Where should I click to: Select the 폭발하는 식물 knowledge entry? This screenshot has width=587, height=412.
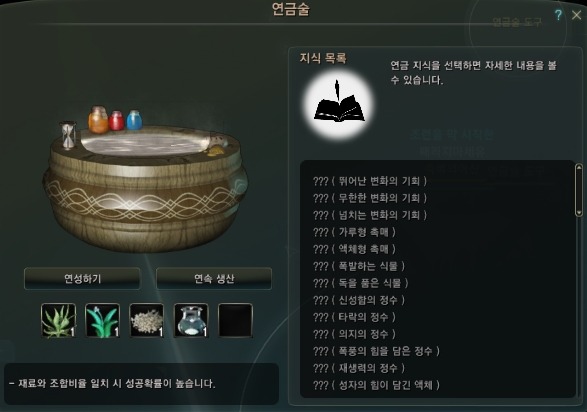tap(359, 266)
